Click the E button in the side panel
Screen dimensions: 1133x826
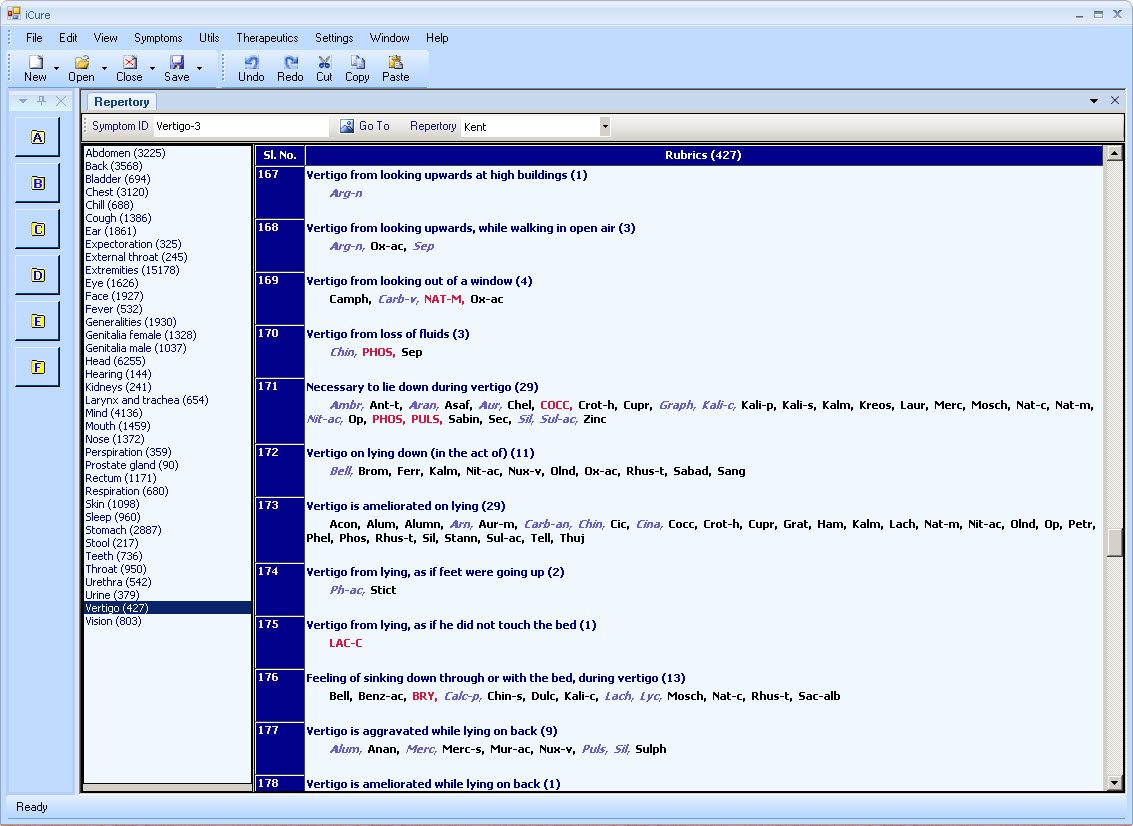point(38,321)
